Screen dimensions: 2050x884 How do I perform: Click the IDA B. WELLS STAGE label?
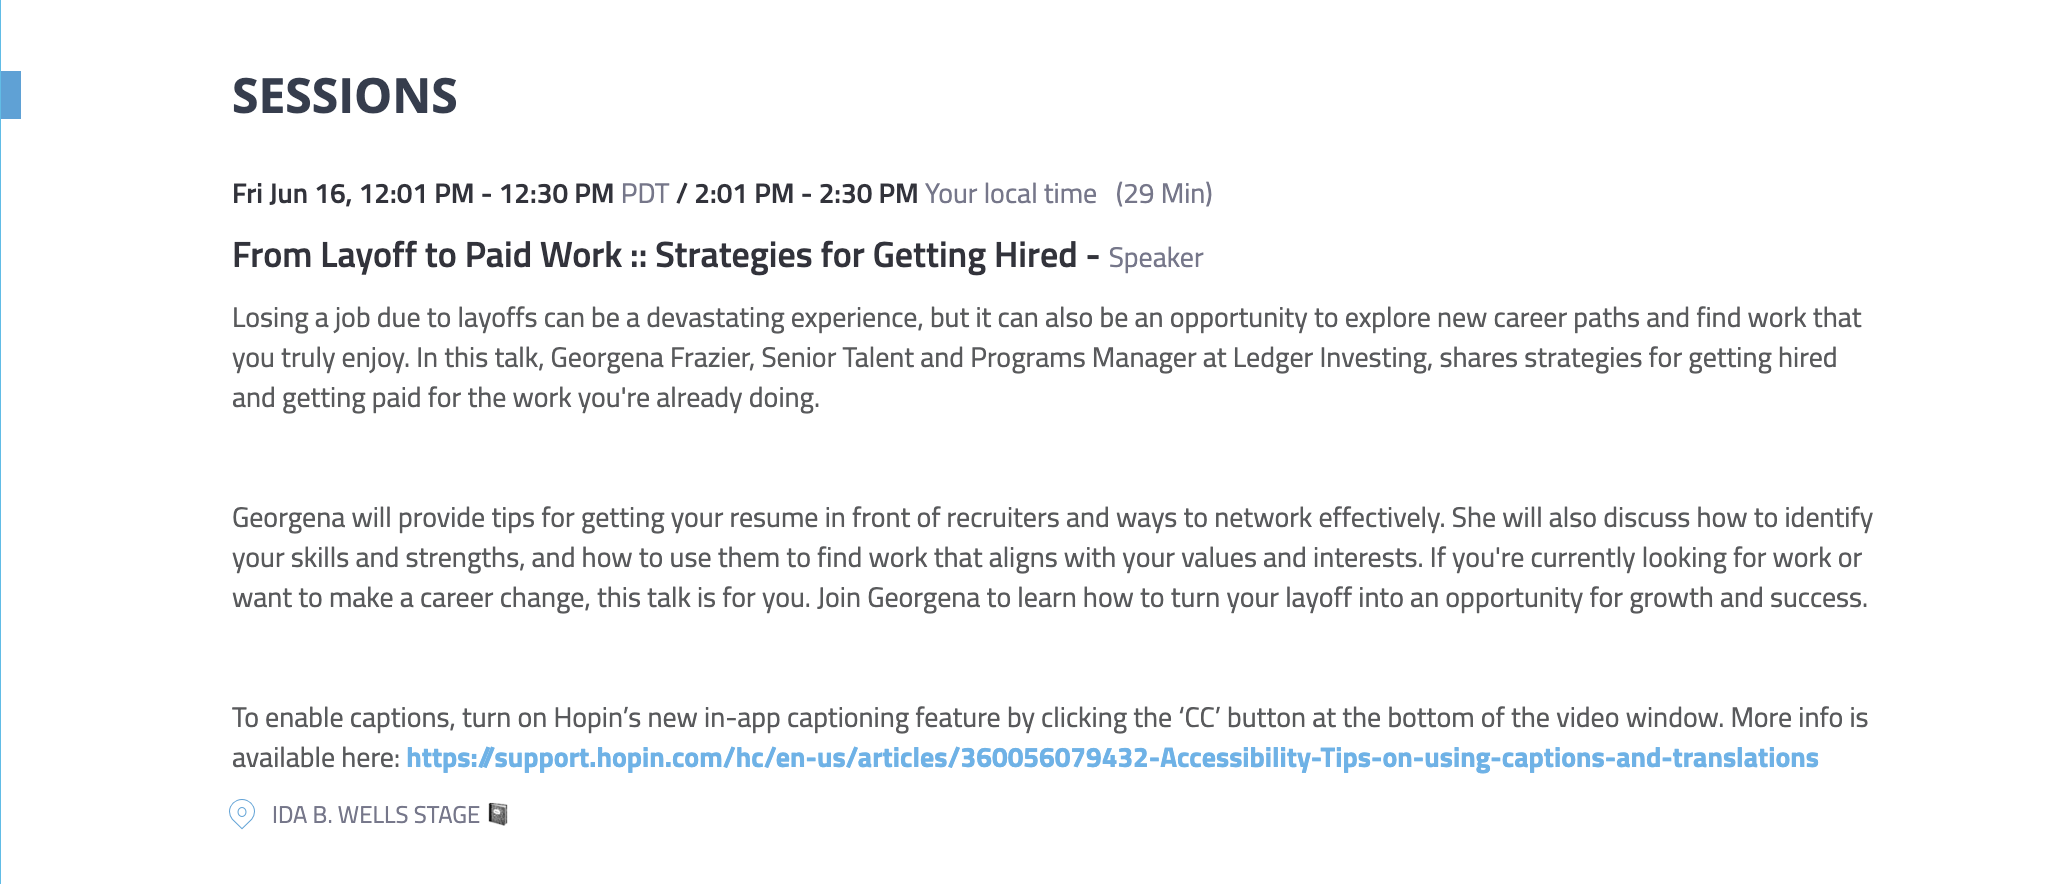tap(375, 815)
